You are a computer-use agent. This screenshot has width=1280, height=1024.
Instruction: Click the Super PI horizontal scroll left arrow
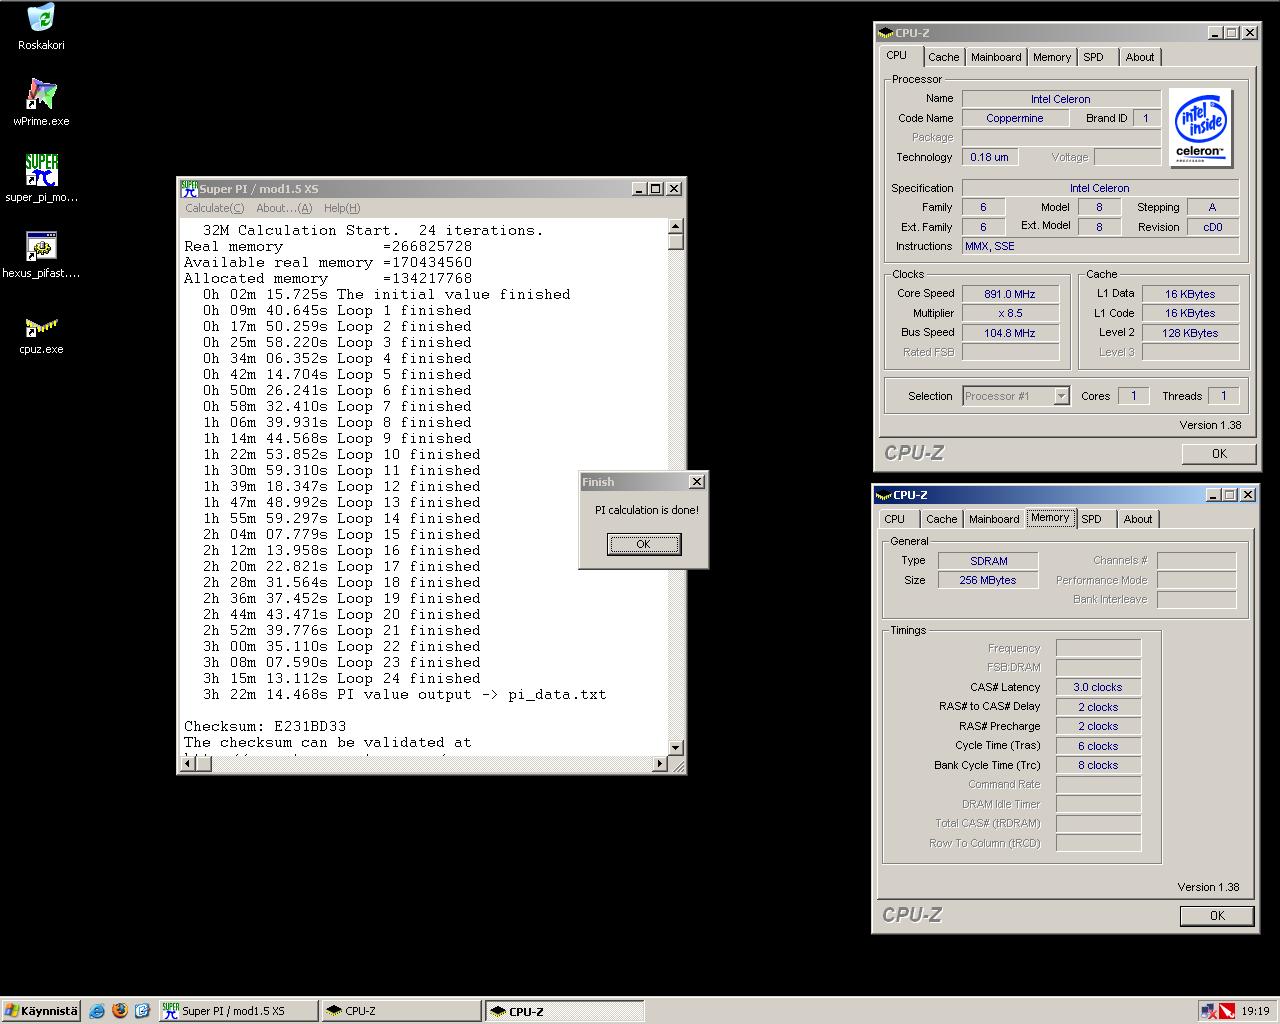coord(187,764)
